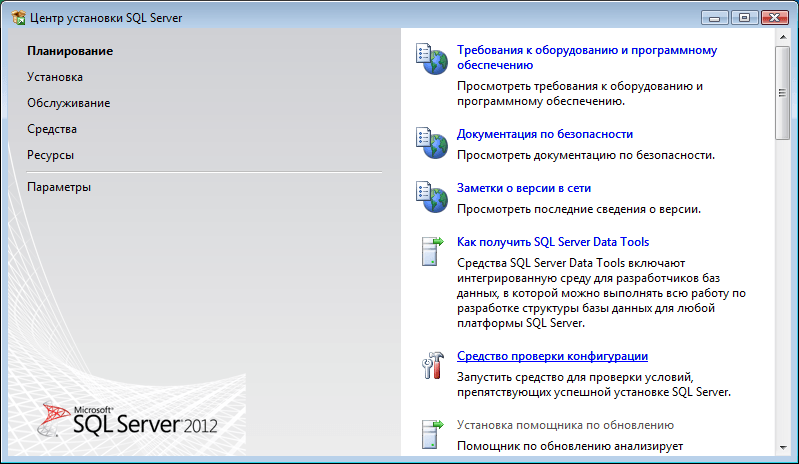Click the security documentation globe icon
The width and height of the screenshot is (799, 464).
point(430,143)
